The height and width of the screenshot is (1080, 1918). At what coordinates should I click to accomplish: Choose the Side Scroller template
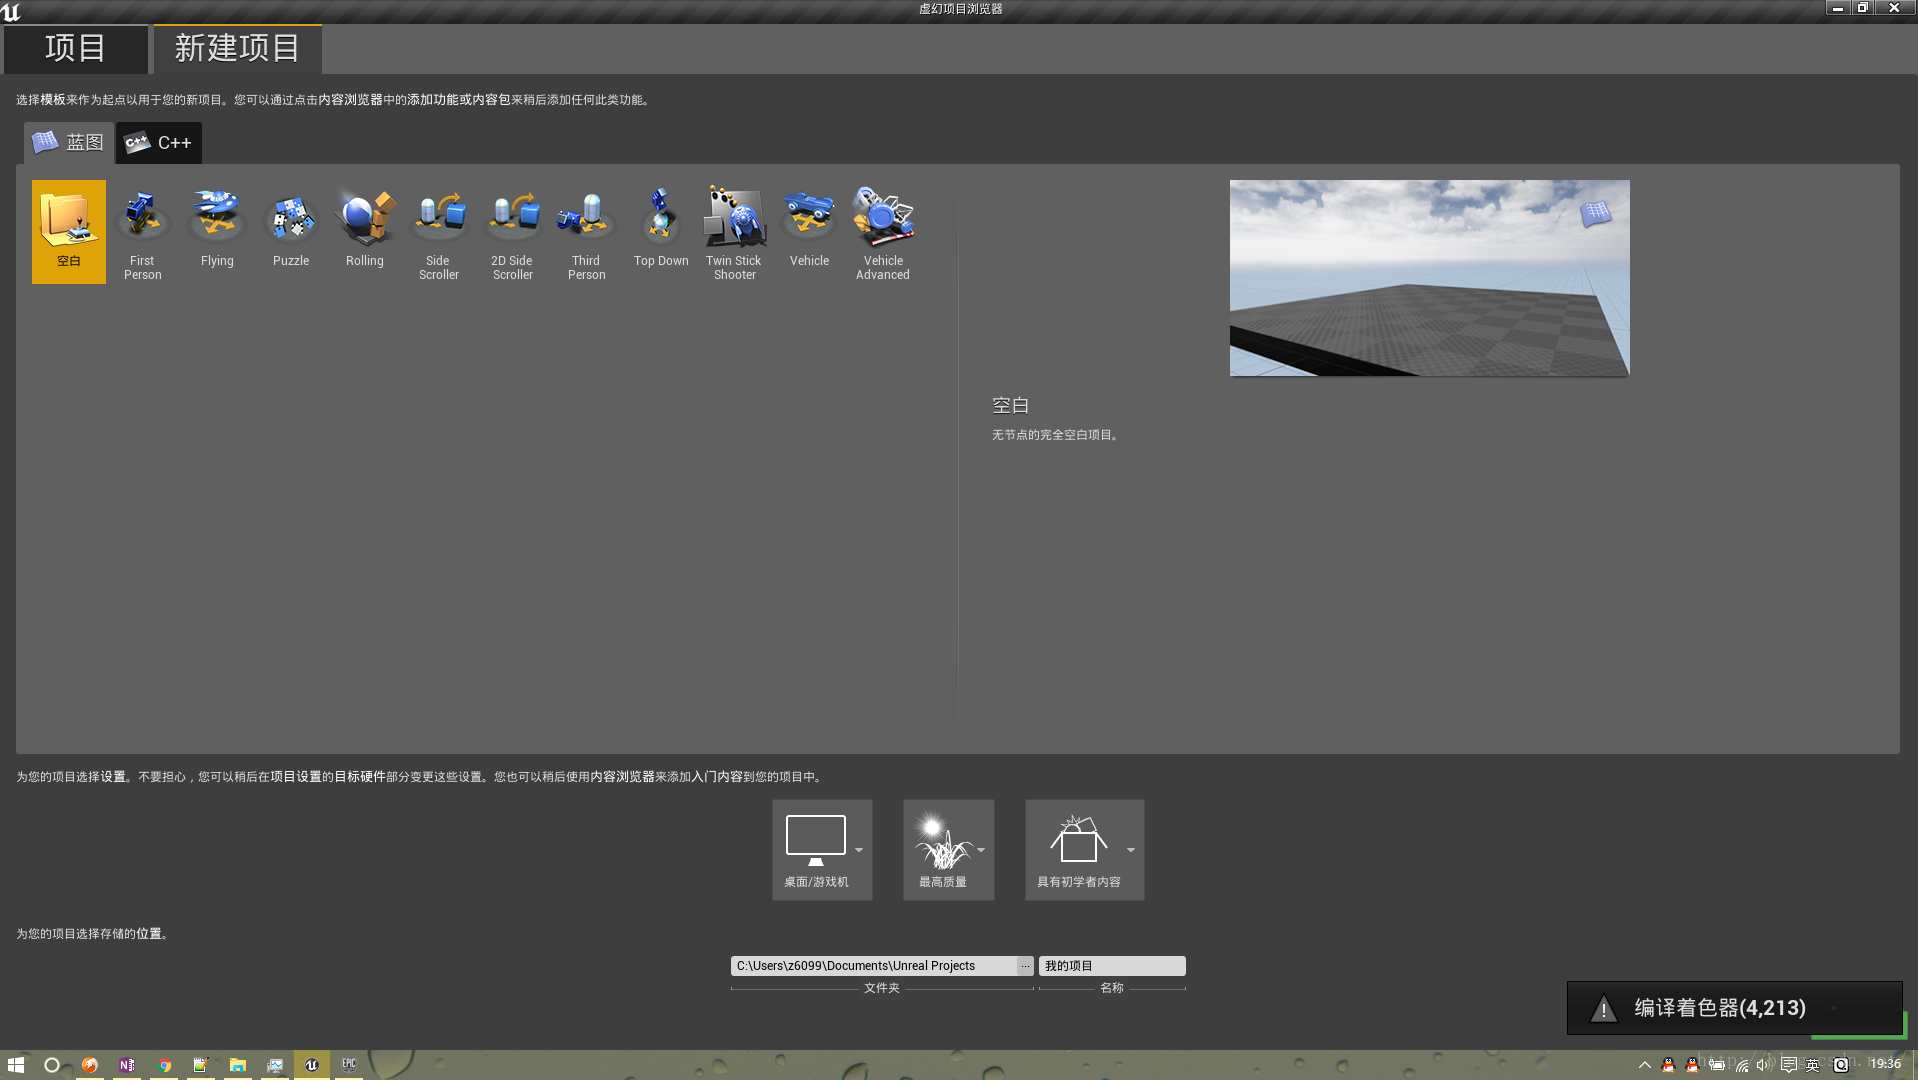point(439,232)
